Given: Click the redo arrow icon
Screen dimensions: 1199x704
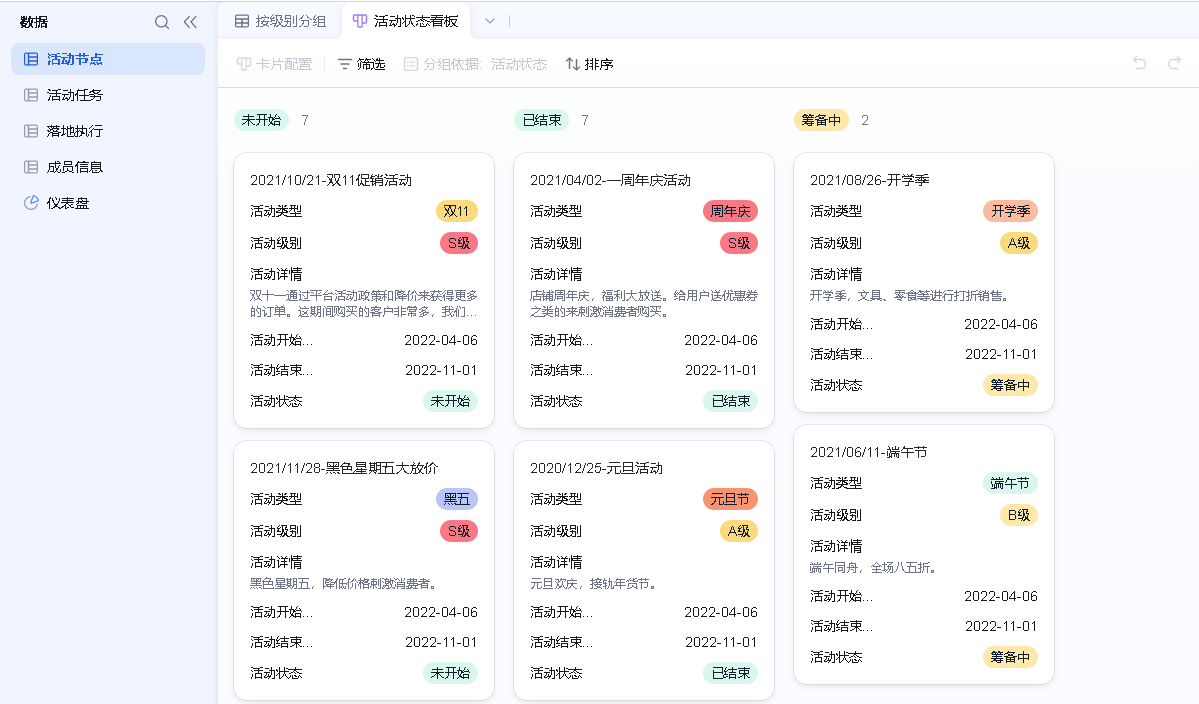Looking at the screenshot, I should [1174, 64].
